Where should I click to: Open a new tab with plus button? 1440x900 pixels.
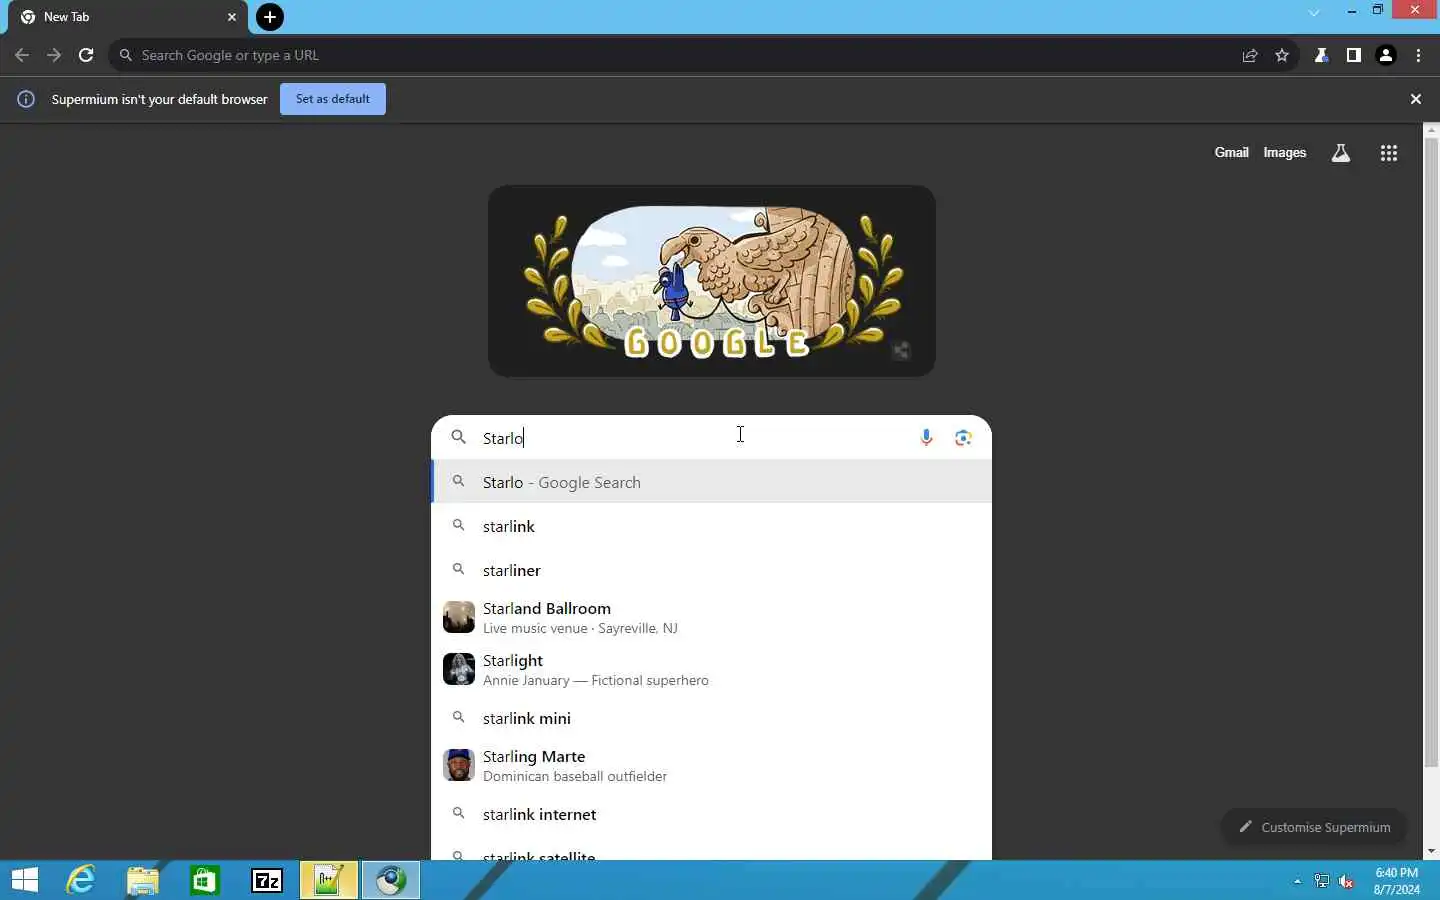270,17
